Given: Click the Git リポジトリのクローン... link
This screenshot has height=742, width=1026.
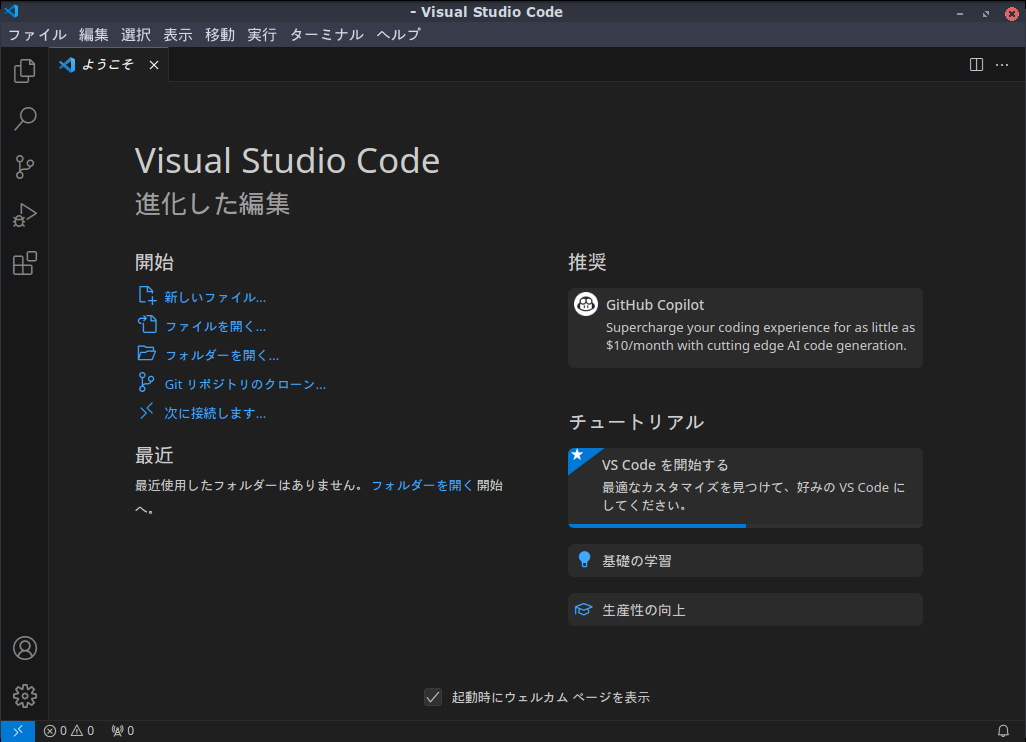Looking at the screenshot, I should [x=245, y=384].
